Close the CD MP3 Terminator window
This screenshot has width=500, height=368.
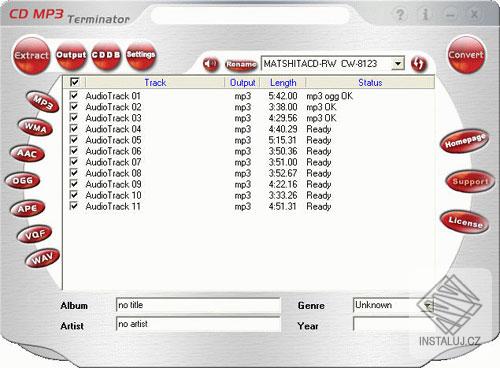(475, 15)
